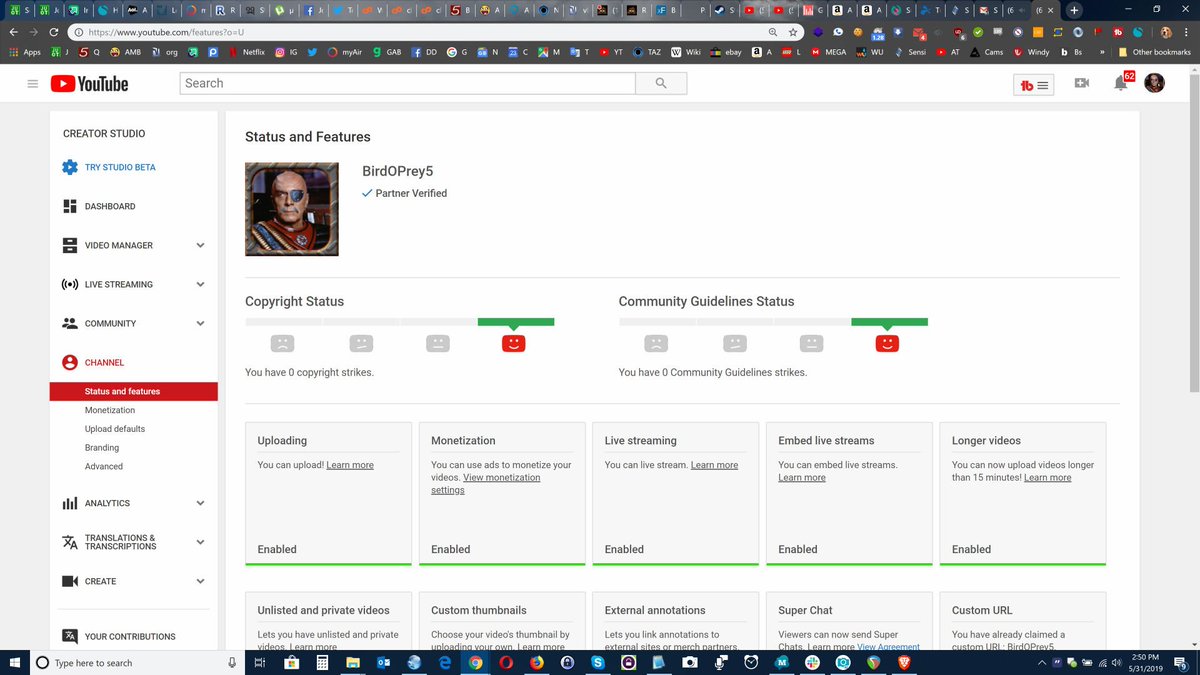Click the Create camera icon in sidebar
The width and height of the screenshot is (1200, 675).
point(69,581)
